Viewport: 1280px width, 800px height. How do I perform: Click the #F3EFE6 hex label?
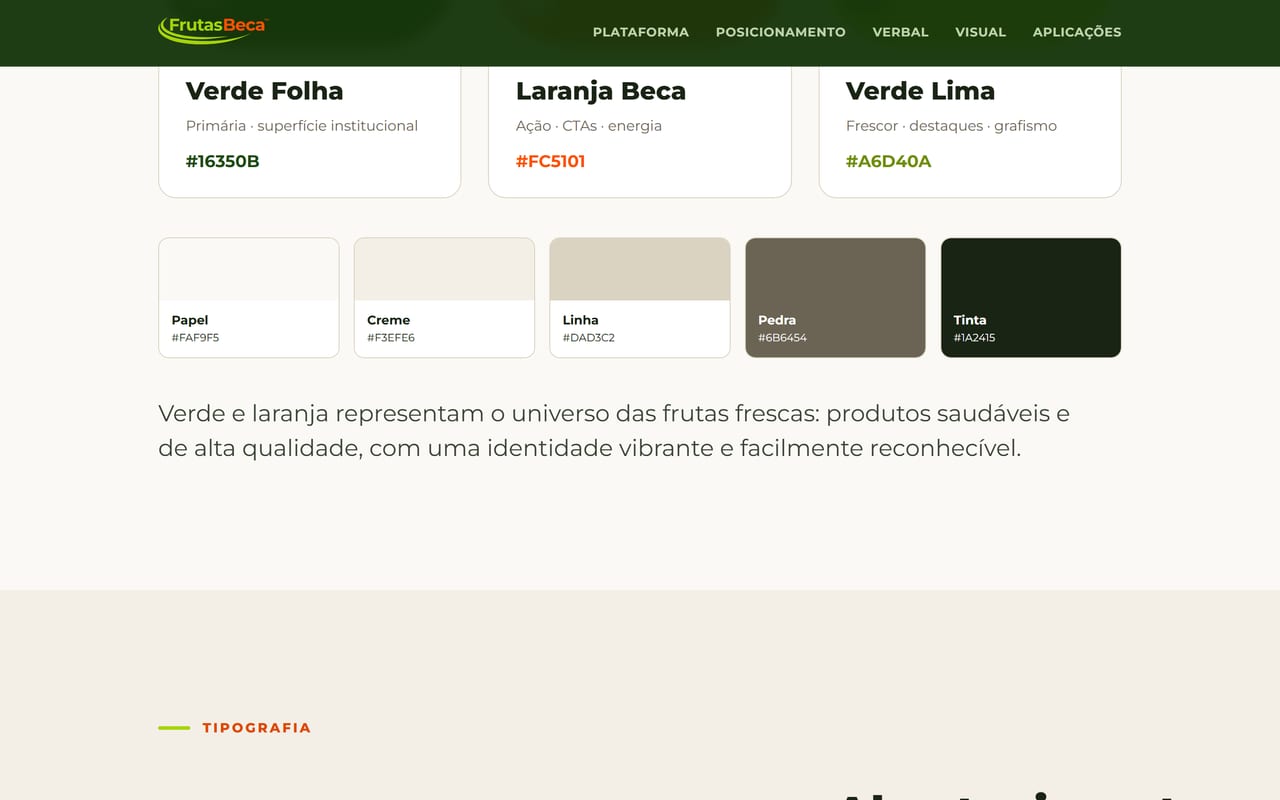pyautogui.click(x=391, y=338)
